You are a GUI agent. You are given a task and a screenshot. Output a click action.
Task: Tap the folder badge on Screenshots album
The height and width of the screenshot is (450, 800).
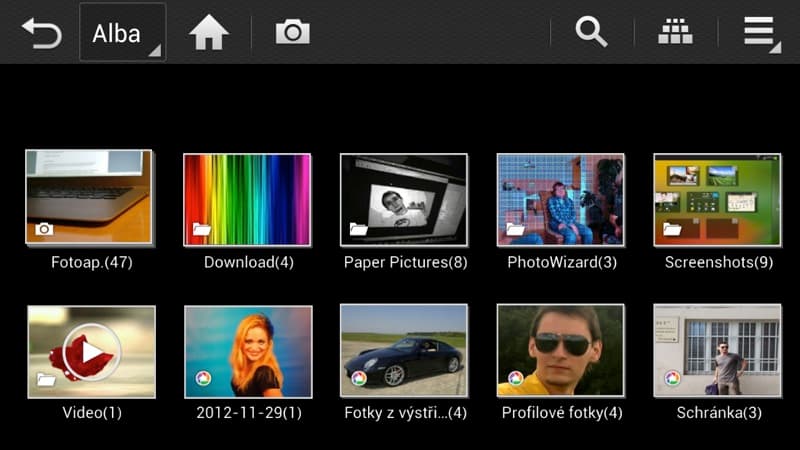click(x=672, y=229)
